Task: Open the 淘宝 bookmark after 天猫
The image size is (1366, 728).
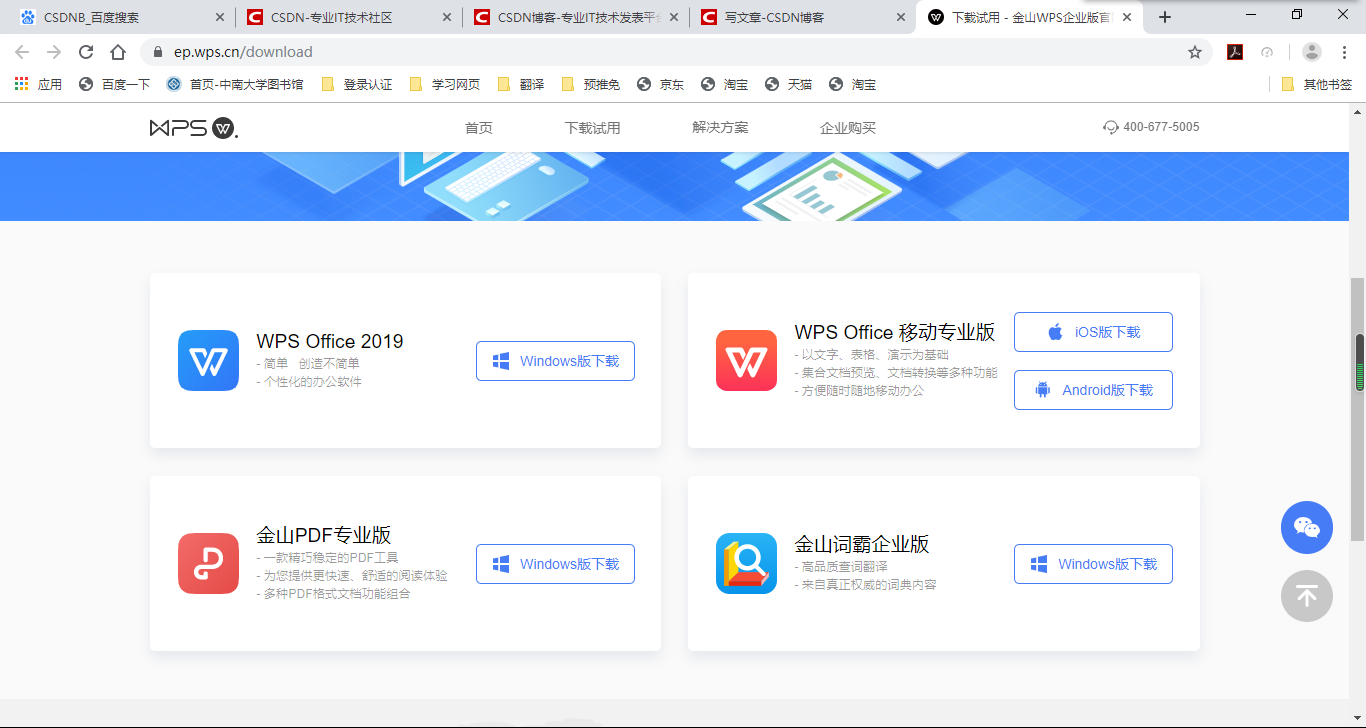Action: pos(853,84)
